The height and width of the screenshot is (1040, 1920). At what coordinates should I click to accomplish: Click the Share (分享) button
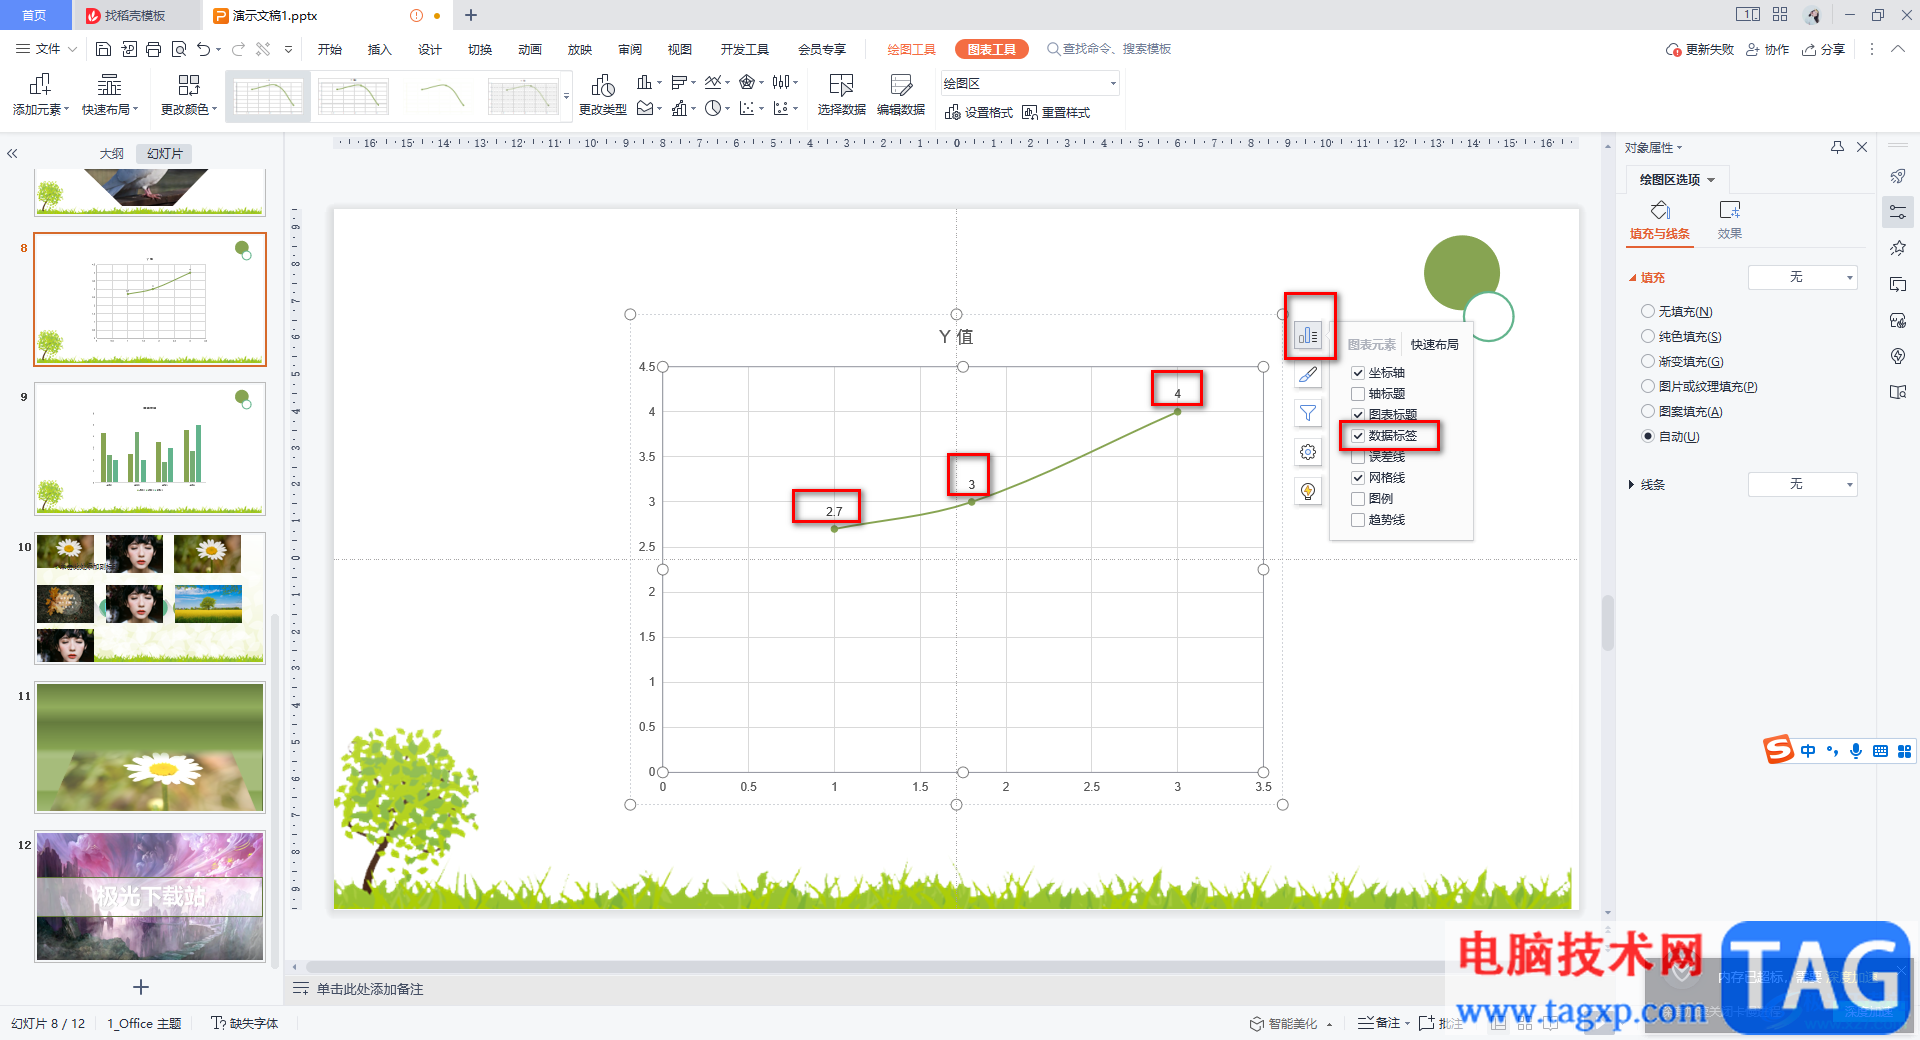click(1823, 49)
